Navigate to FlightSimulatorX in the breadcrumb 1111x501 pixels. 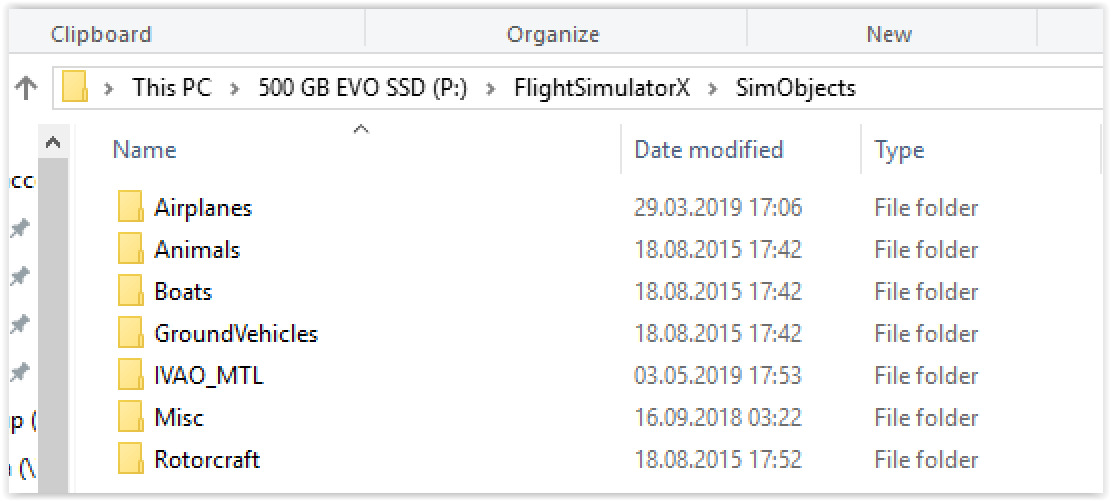602,88
